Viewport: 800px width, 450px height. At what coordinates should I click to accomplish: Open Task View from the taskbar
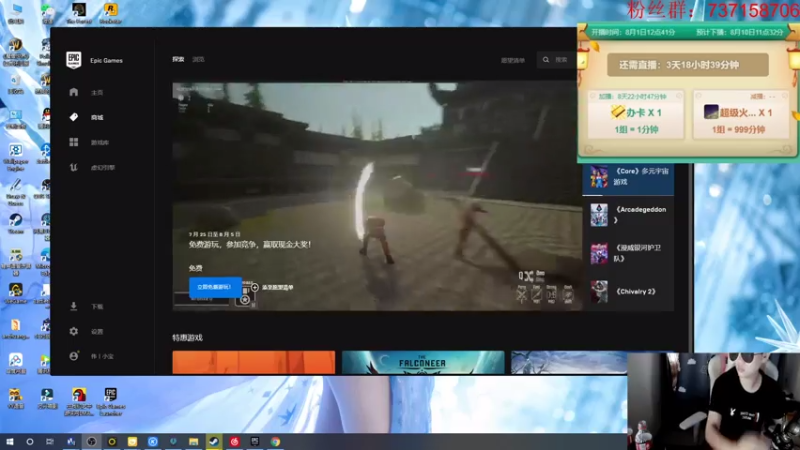(x=49, y=441)
